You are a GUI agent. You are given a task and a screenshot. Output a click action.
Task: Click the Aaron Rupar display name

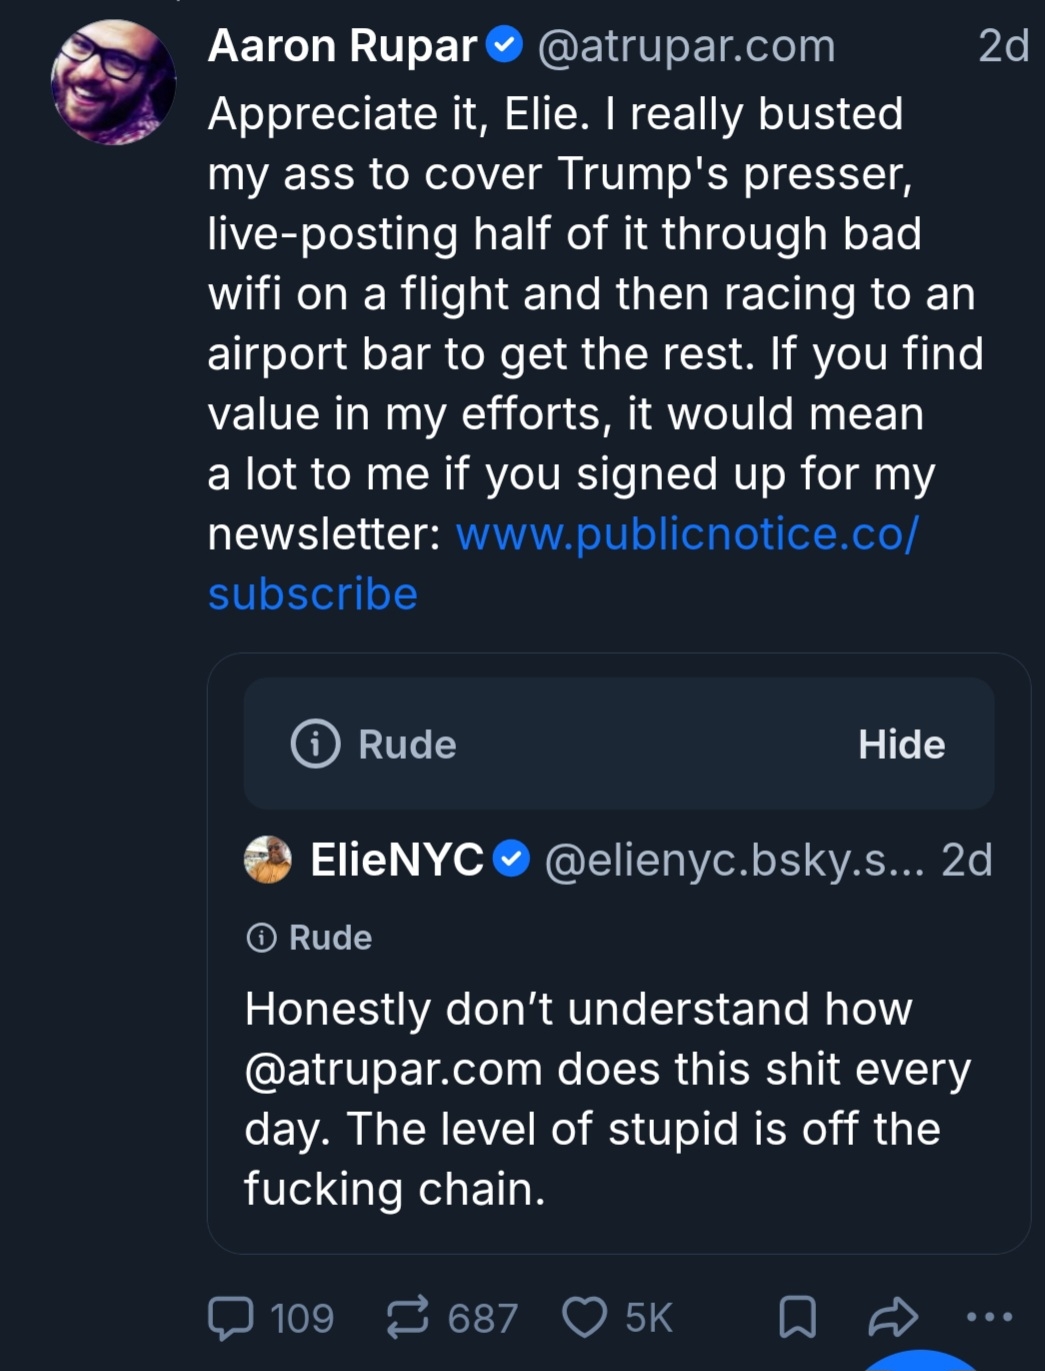[342, 46]
